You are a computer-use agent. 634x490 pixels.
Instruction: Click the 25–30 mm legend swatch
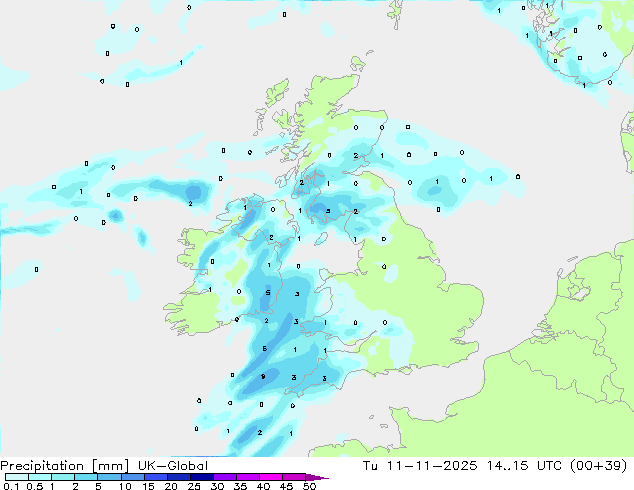(202, 477)
